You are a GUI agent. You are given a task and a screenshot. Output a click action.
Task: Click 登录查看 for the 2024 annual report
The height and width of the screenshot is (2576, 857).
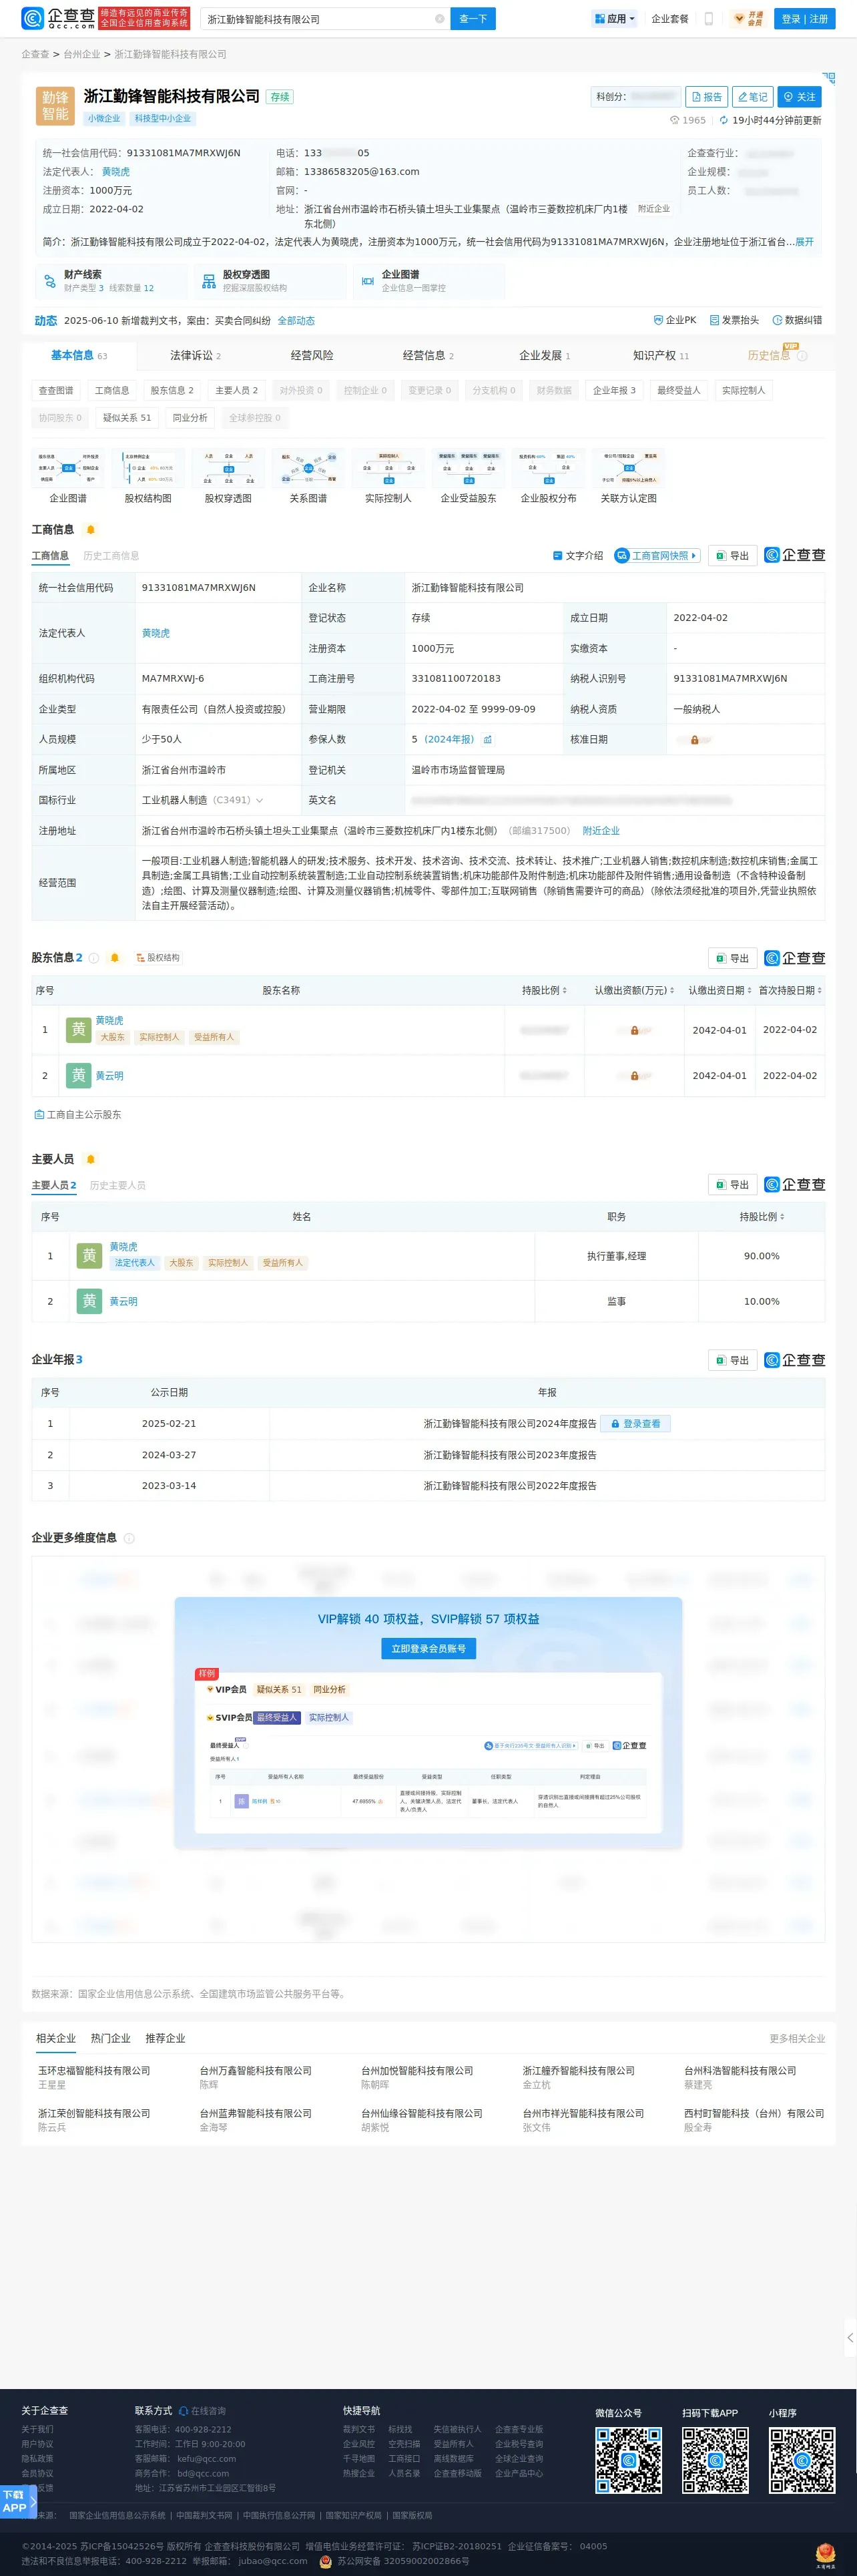[636, 1424]
